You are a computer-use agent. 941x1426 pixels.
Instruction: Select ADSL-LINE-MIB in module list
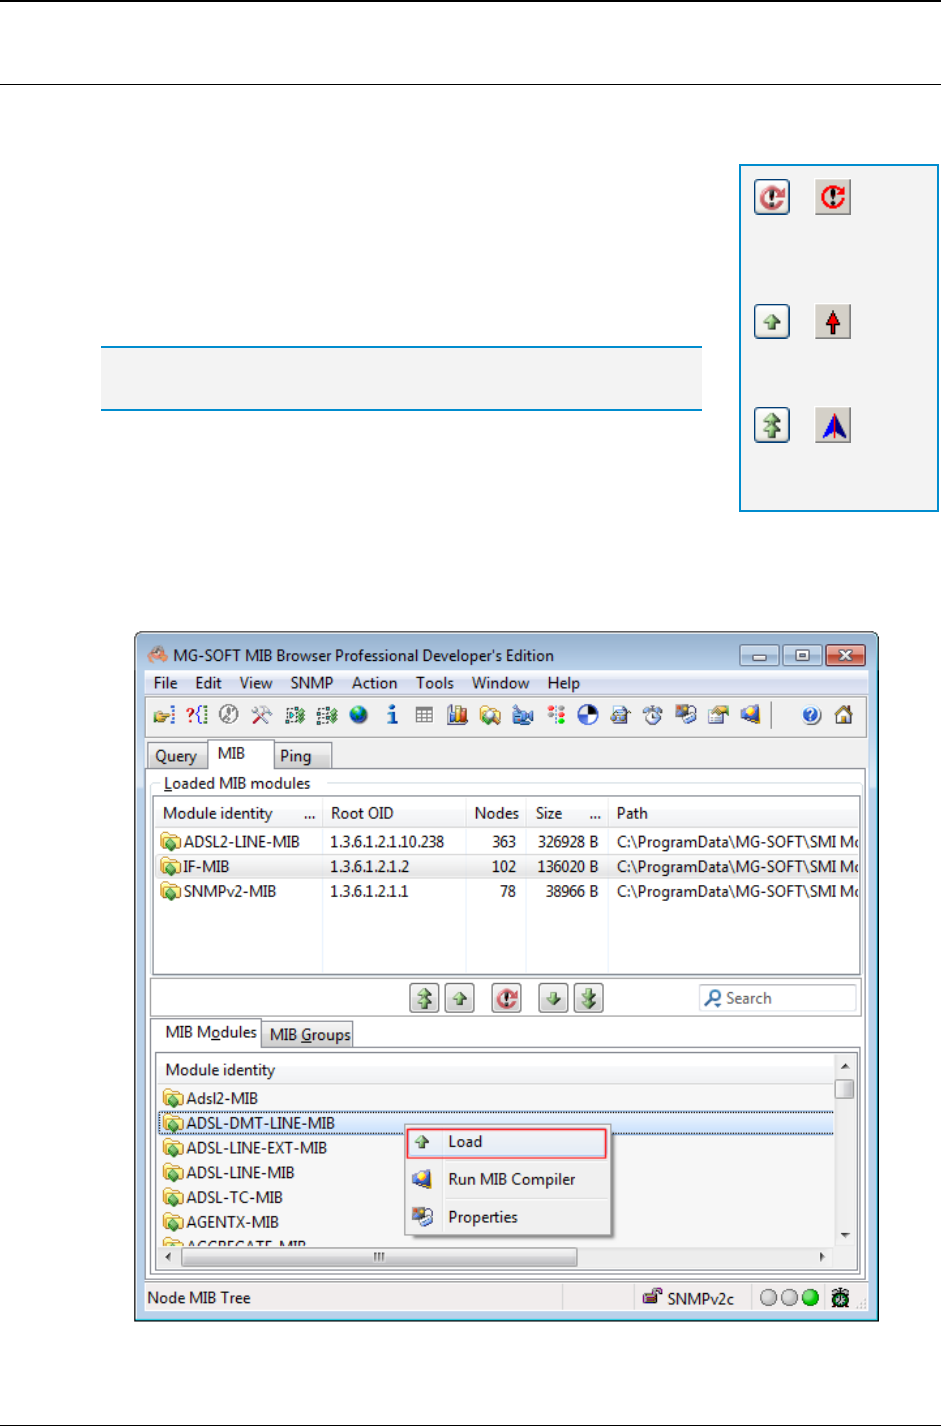(240, 1172)
